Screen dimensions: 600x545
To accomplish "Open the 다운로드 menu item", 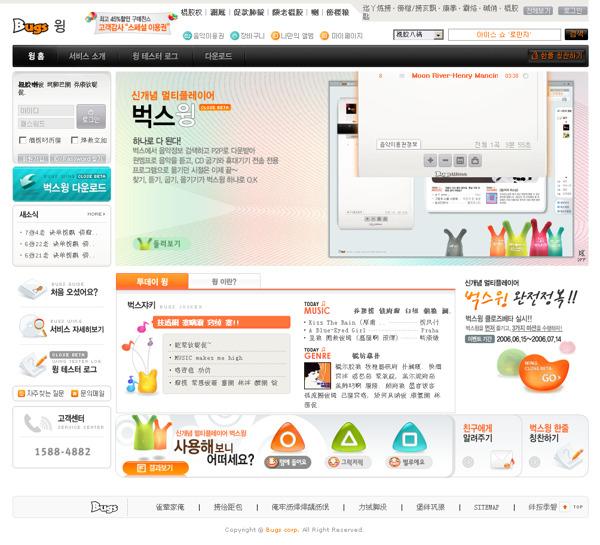I will pos(218,56).
